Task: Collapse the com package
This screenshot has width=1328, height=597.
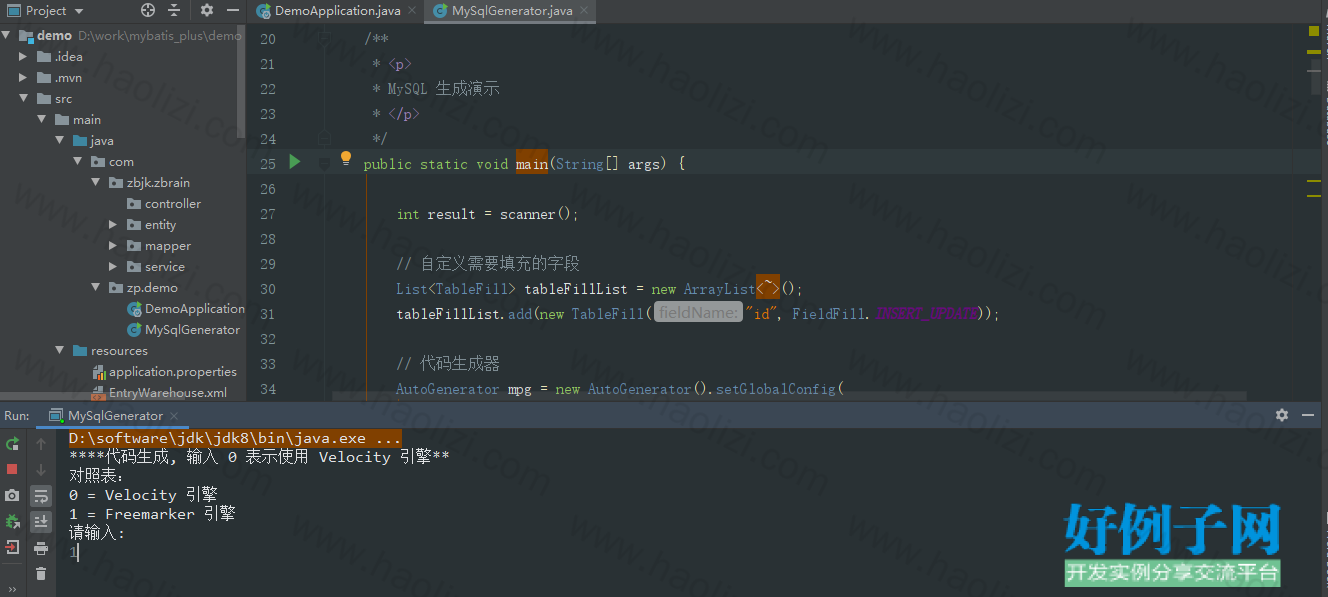Action: click(x=77, y=161)
